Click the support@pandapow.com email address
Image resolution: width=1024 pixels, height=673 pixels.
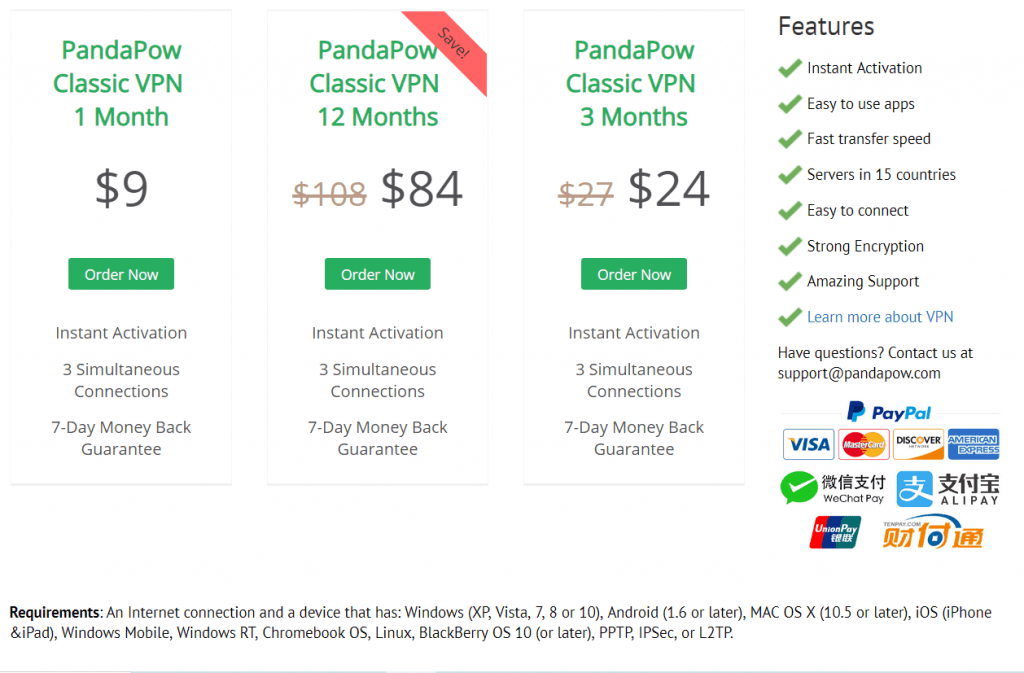(x=859, y=373)
